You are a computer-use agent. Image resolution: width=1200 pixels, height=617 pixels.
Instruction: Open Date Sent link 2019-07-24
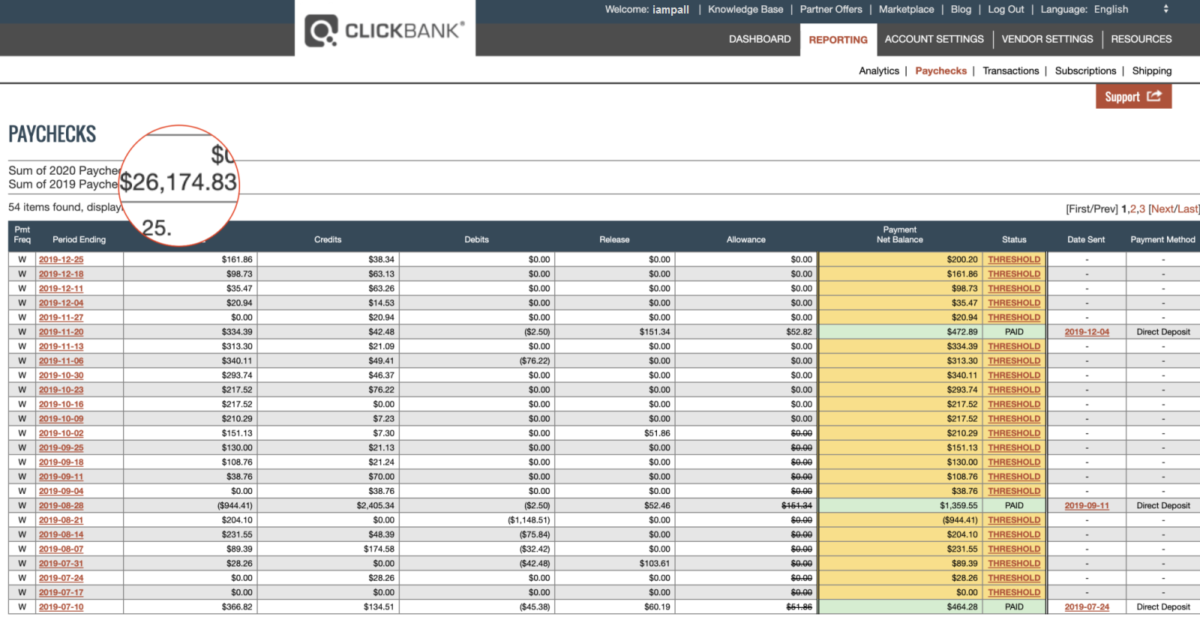pyautogui.click(x=1087, y=607)
